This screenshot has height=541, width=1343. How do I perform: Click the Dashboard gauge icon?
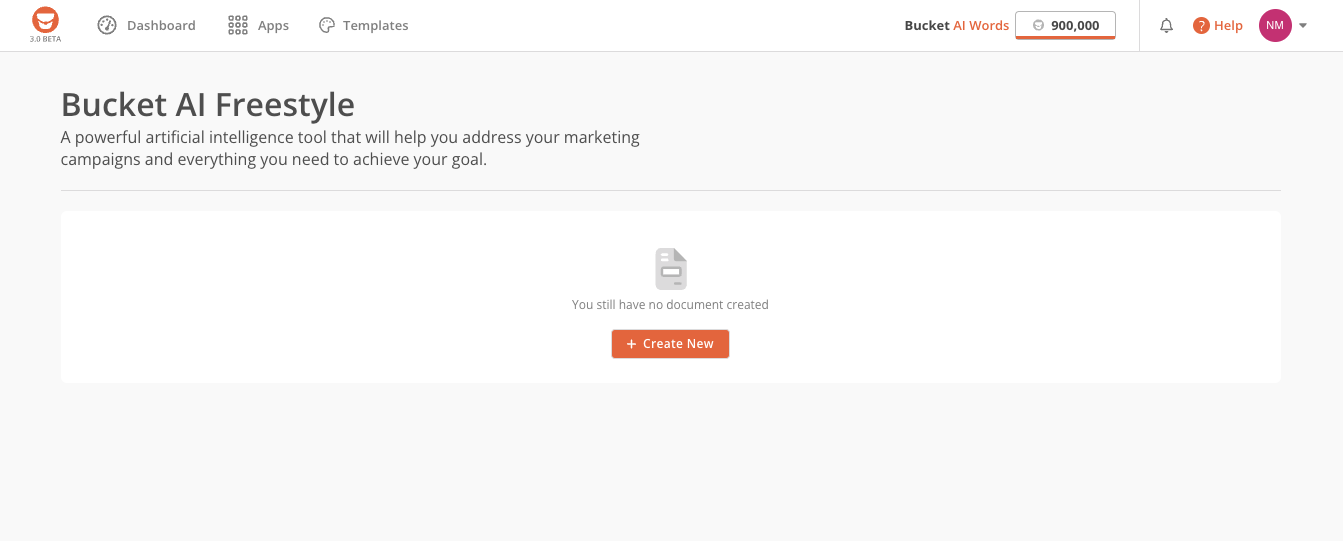tap(107, 25)
